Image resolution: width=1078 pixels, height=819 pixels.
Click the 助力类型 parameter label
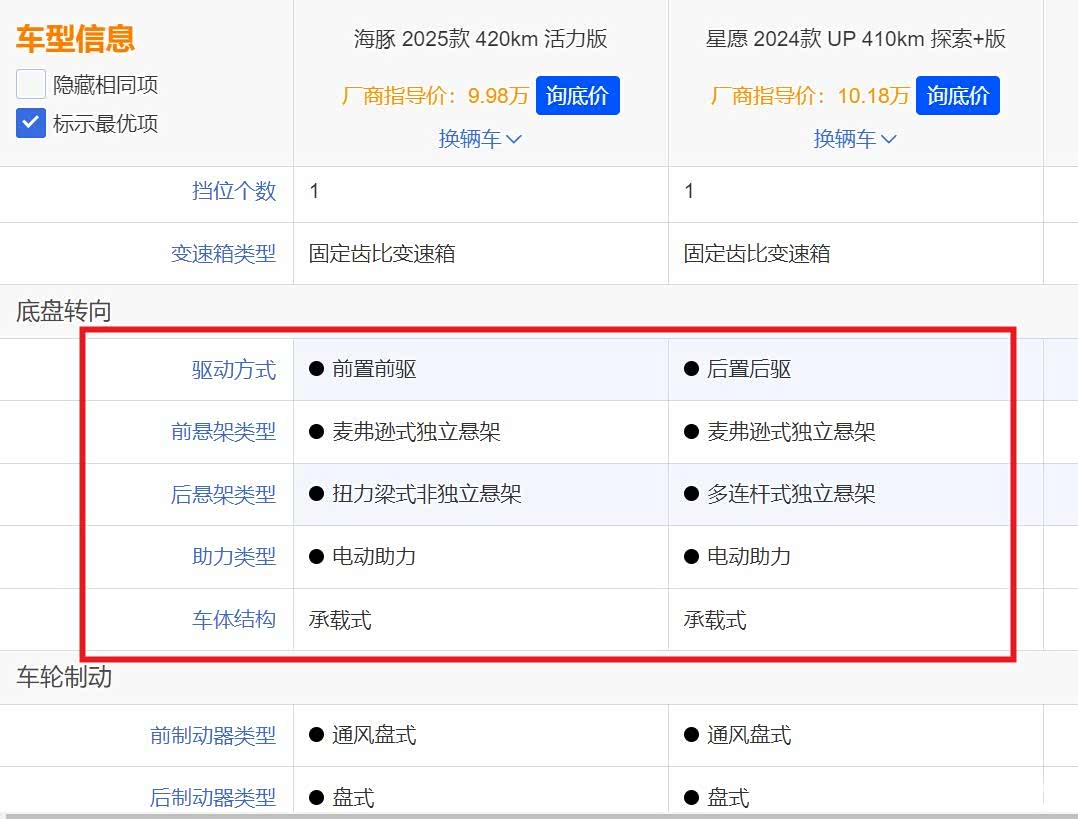pyautogui.click(x=233, y=557)
